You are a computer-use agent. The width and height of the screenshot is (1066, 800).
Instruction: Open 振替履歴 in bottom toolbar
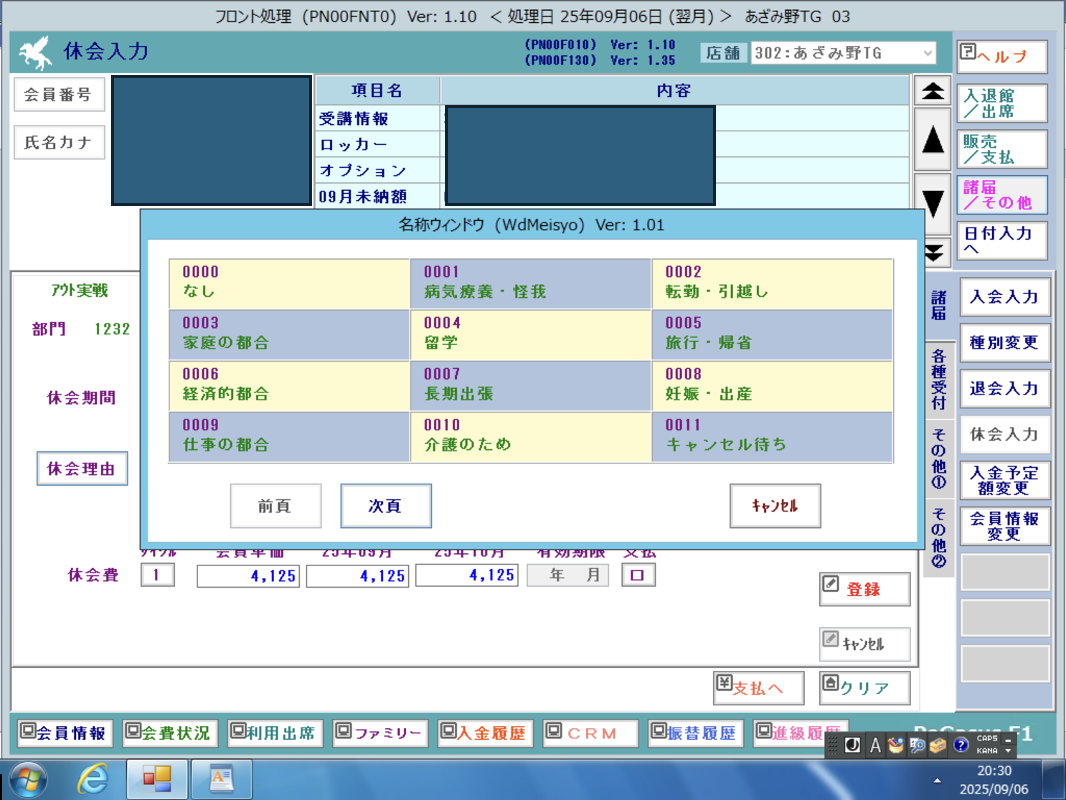[695, 733]
